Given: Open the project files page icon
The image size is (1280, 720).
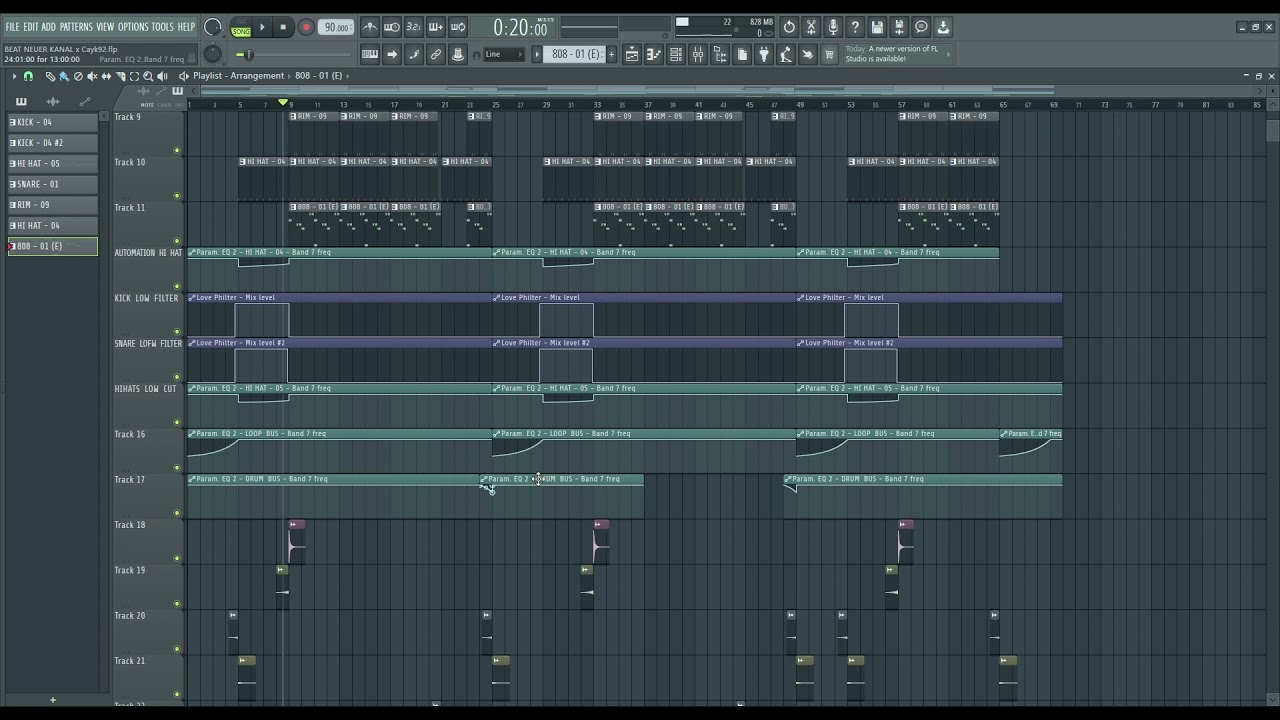Looking at the screenshot, I should coord(742,55).
